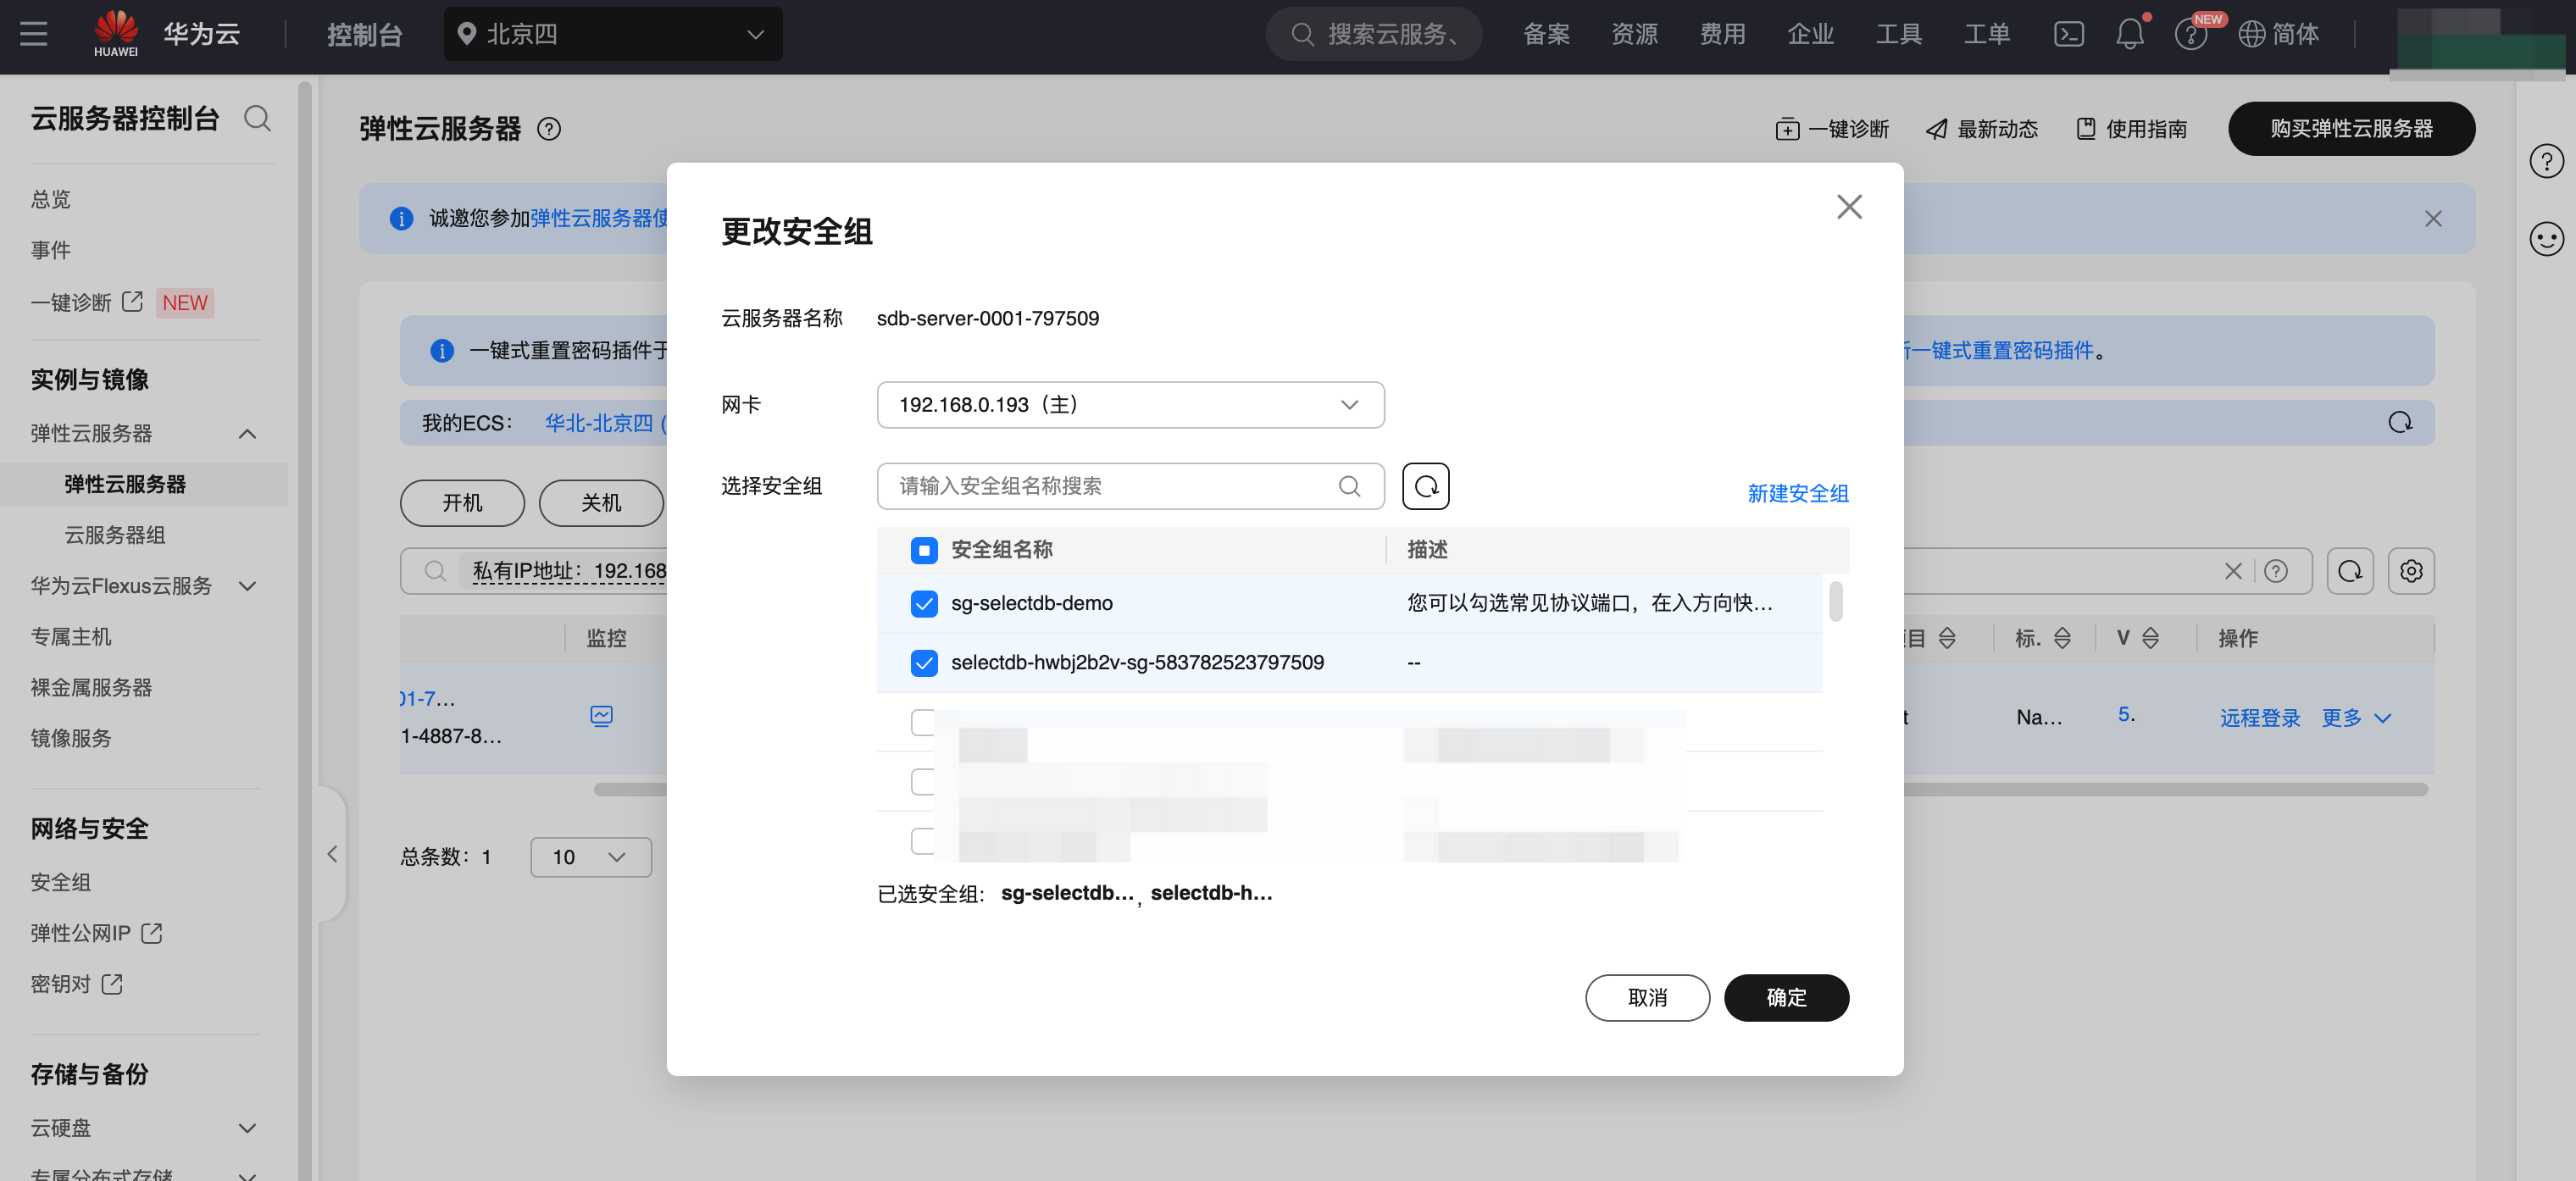Click the 开机 button
This screenshot has width=2576, height=1181.
[x=462, y=503]
